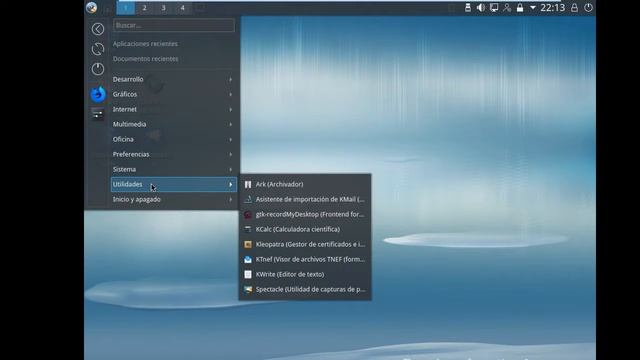This screenshot has height=360, width=640.
Task: Click the application launcher icon in panel
Action: (92, 7)
